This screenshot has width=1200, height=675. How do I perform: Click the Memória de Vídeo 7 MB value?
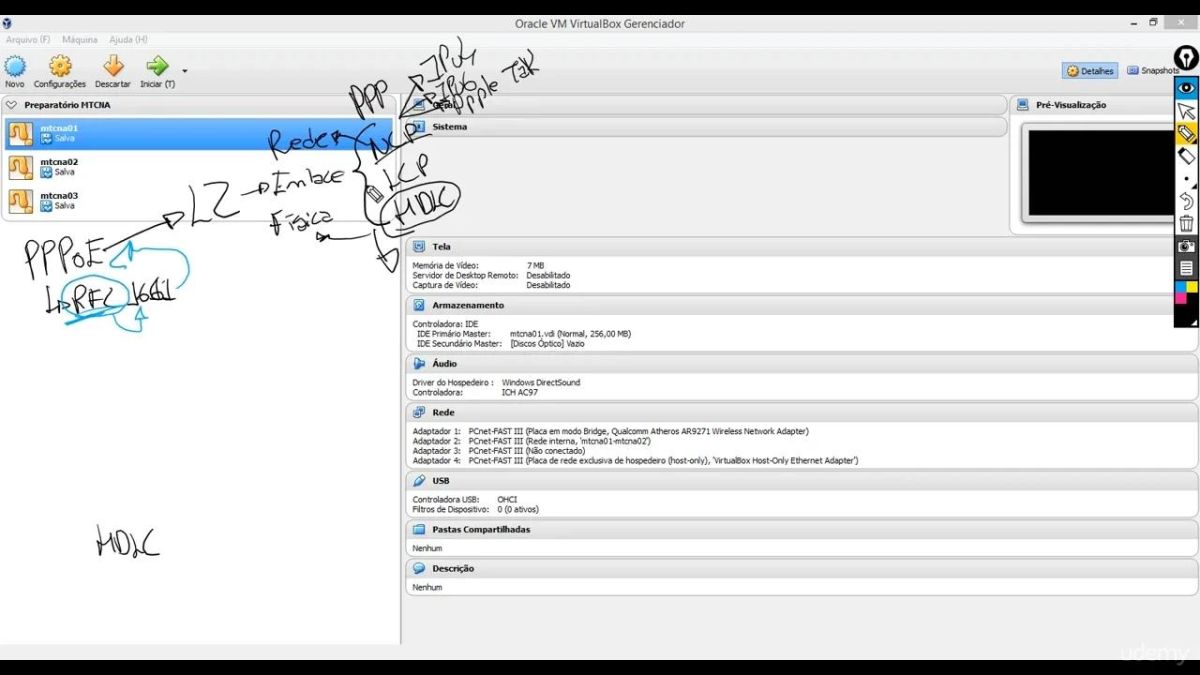click(535, 266)
